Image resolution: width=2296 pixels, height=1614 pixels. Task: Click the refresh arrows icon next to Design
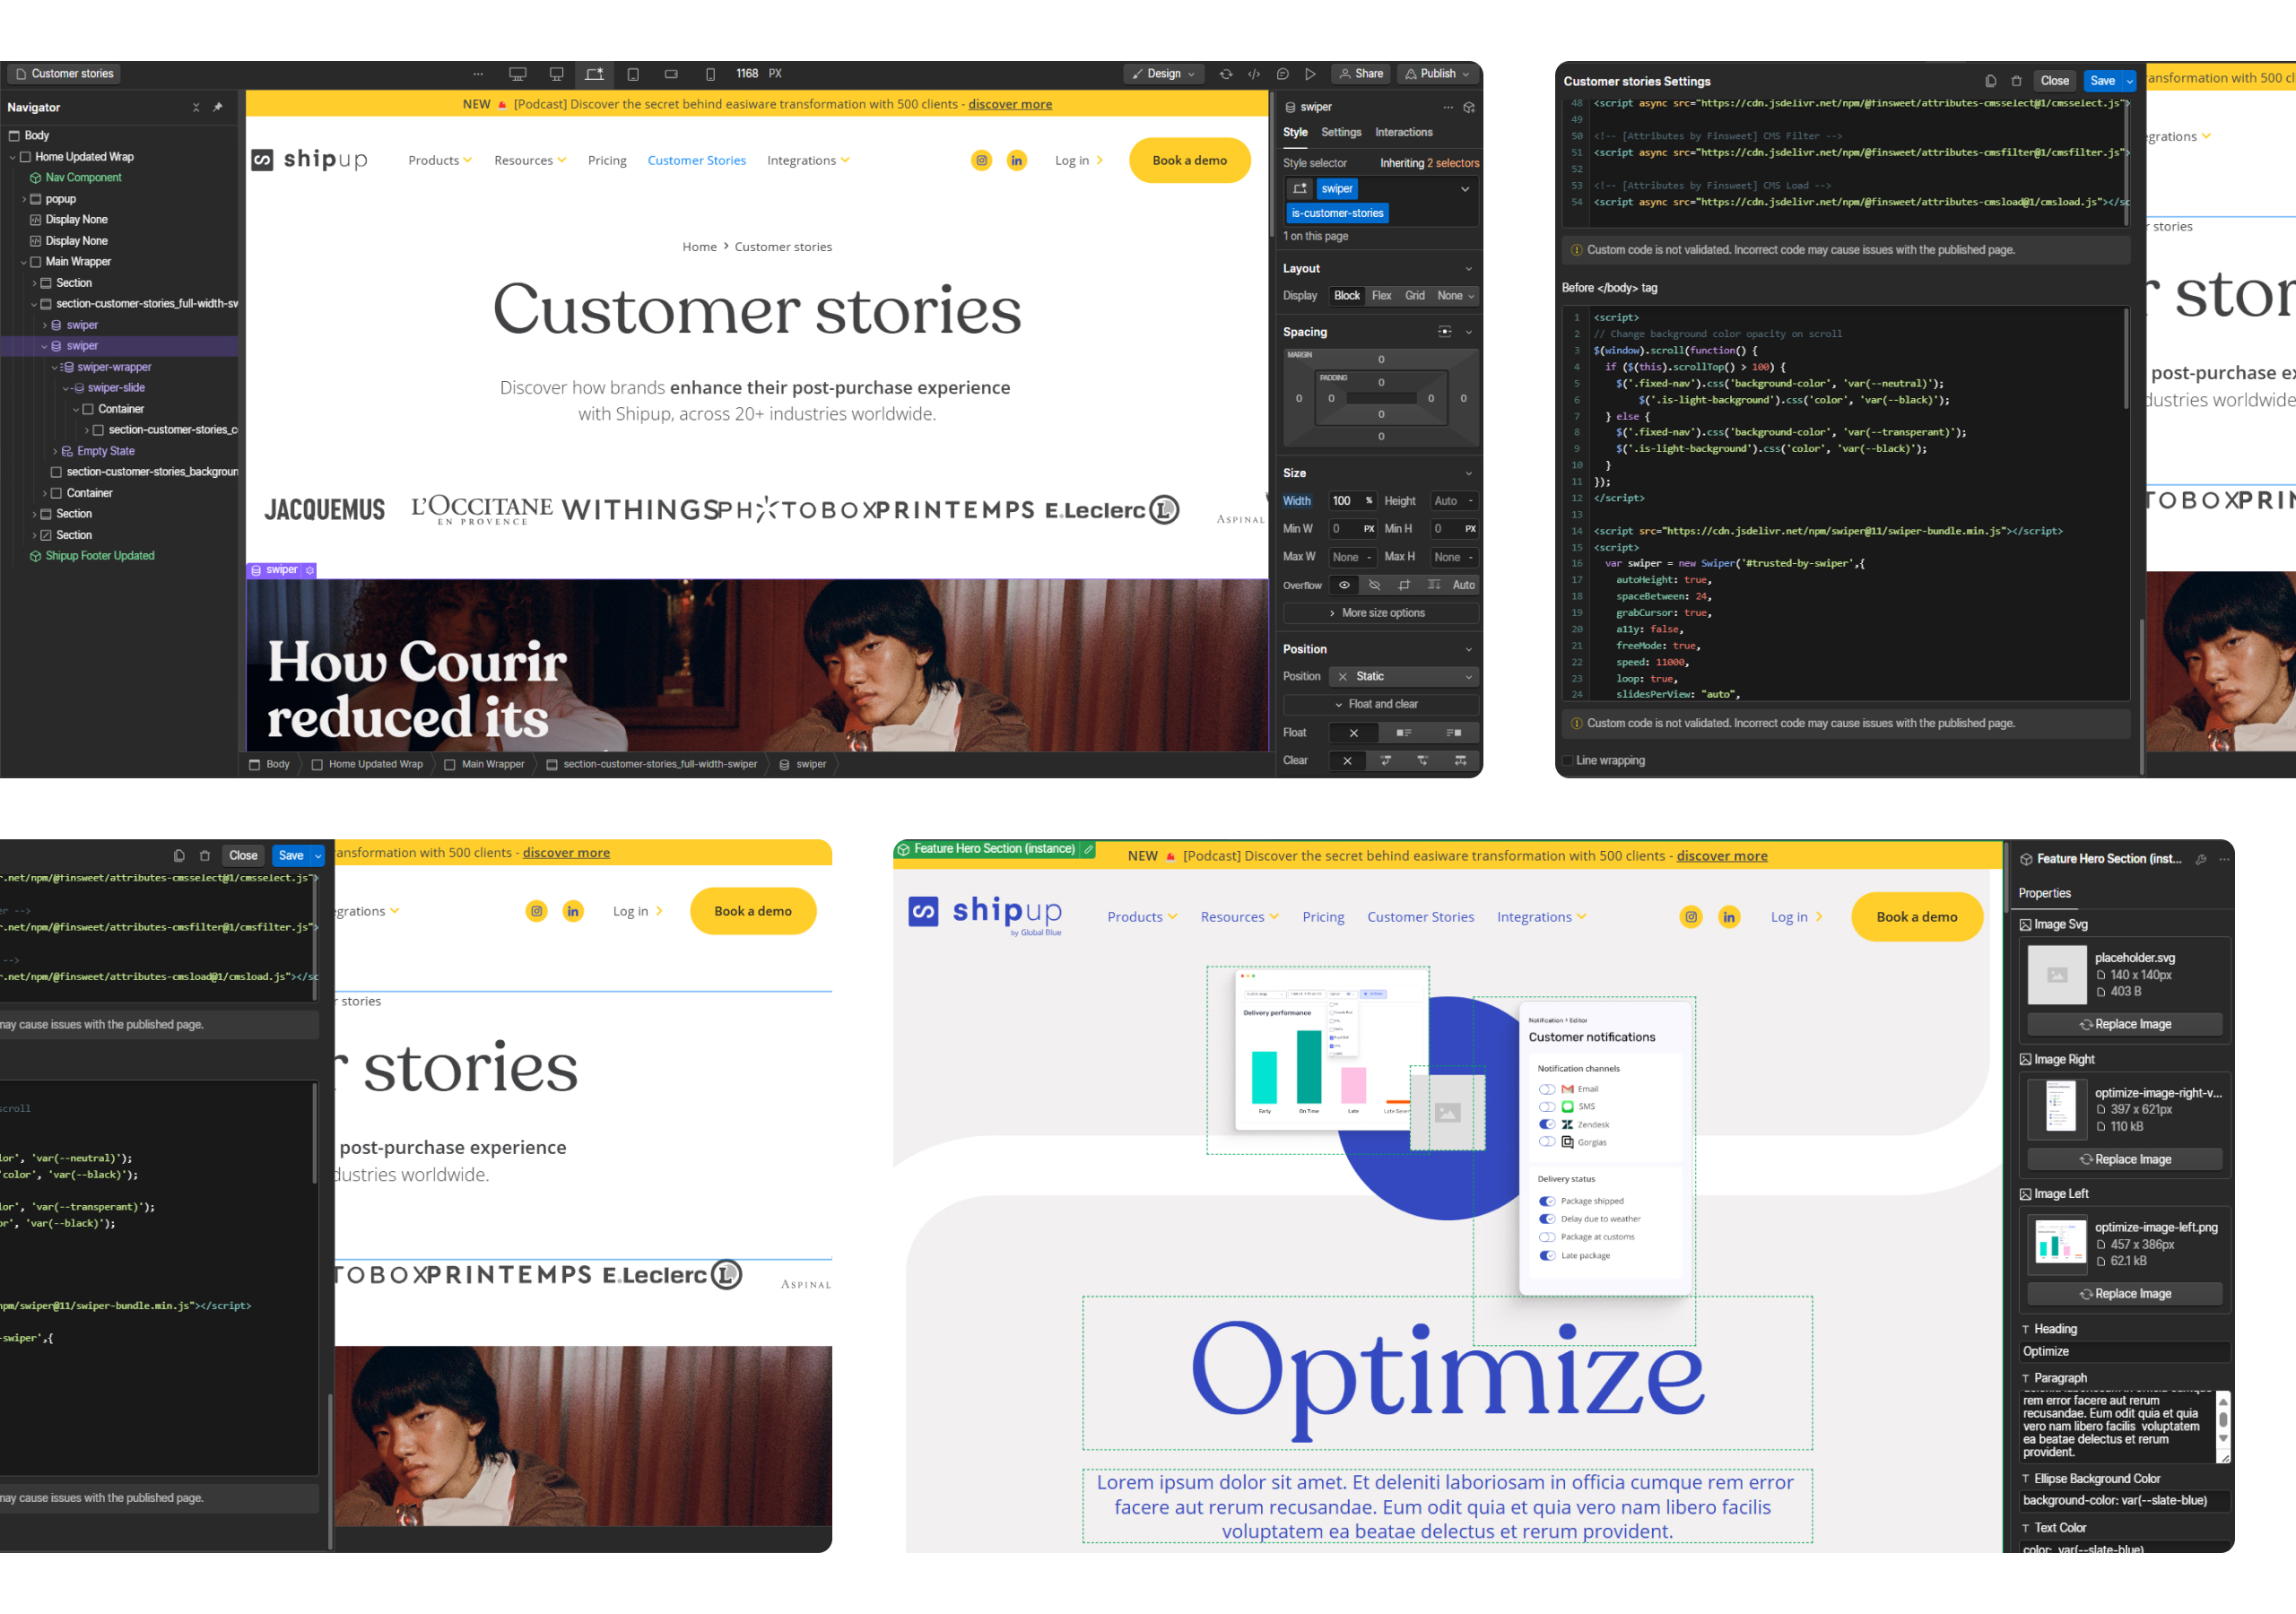click(1226, 74)
